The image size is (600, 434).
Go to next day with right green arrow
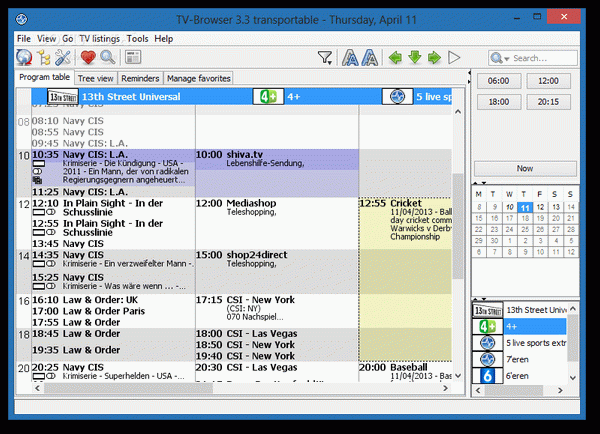click(434, 58)
